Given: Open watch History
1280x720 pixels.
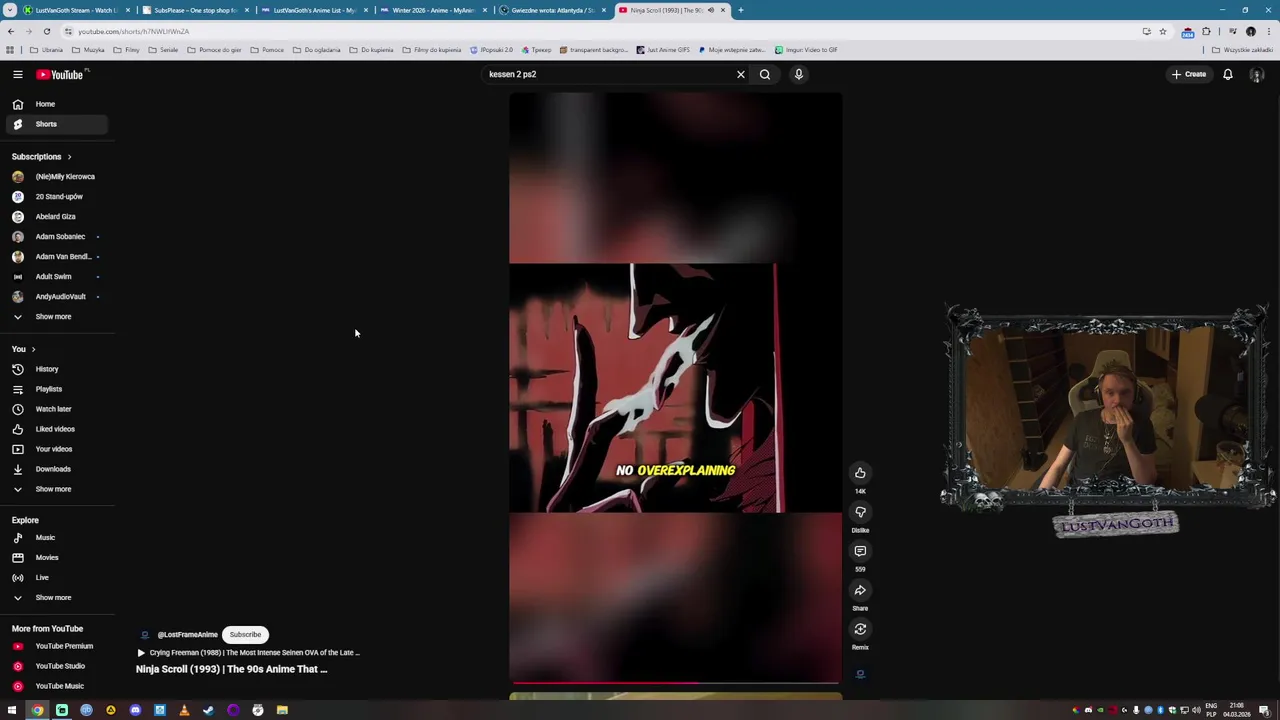Looking at the screenshot, I should coord(55,369).
